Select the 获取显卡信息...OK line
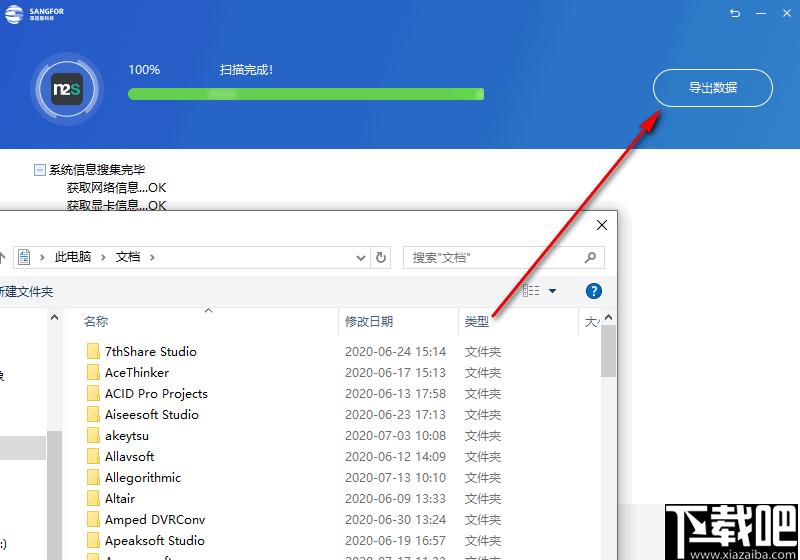Image resolution: width=800 pixels, height=560 pixels. [x=116, y=205]
